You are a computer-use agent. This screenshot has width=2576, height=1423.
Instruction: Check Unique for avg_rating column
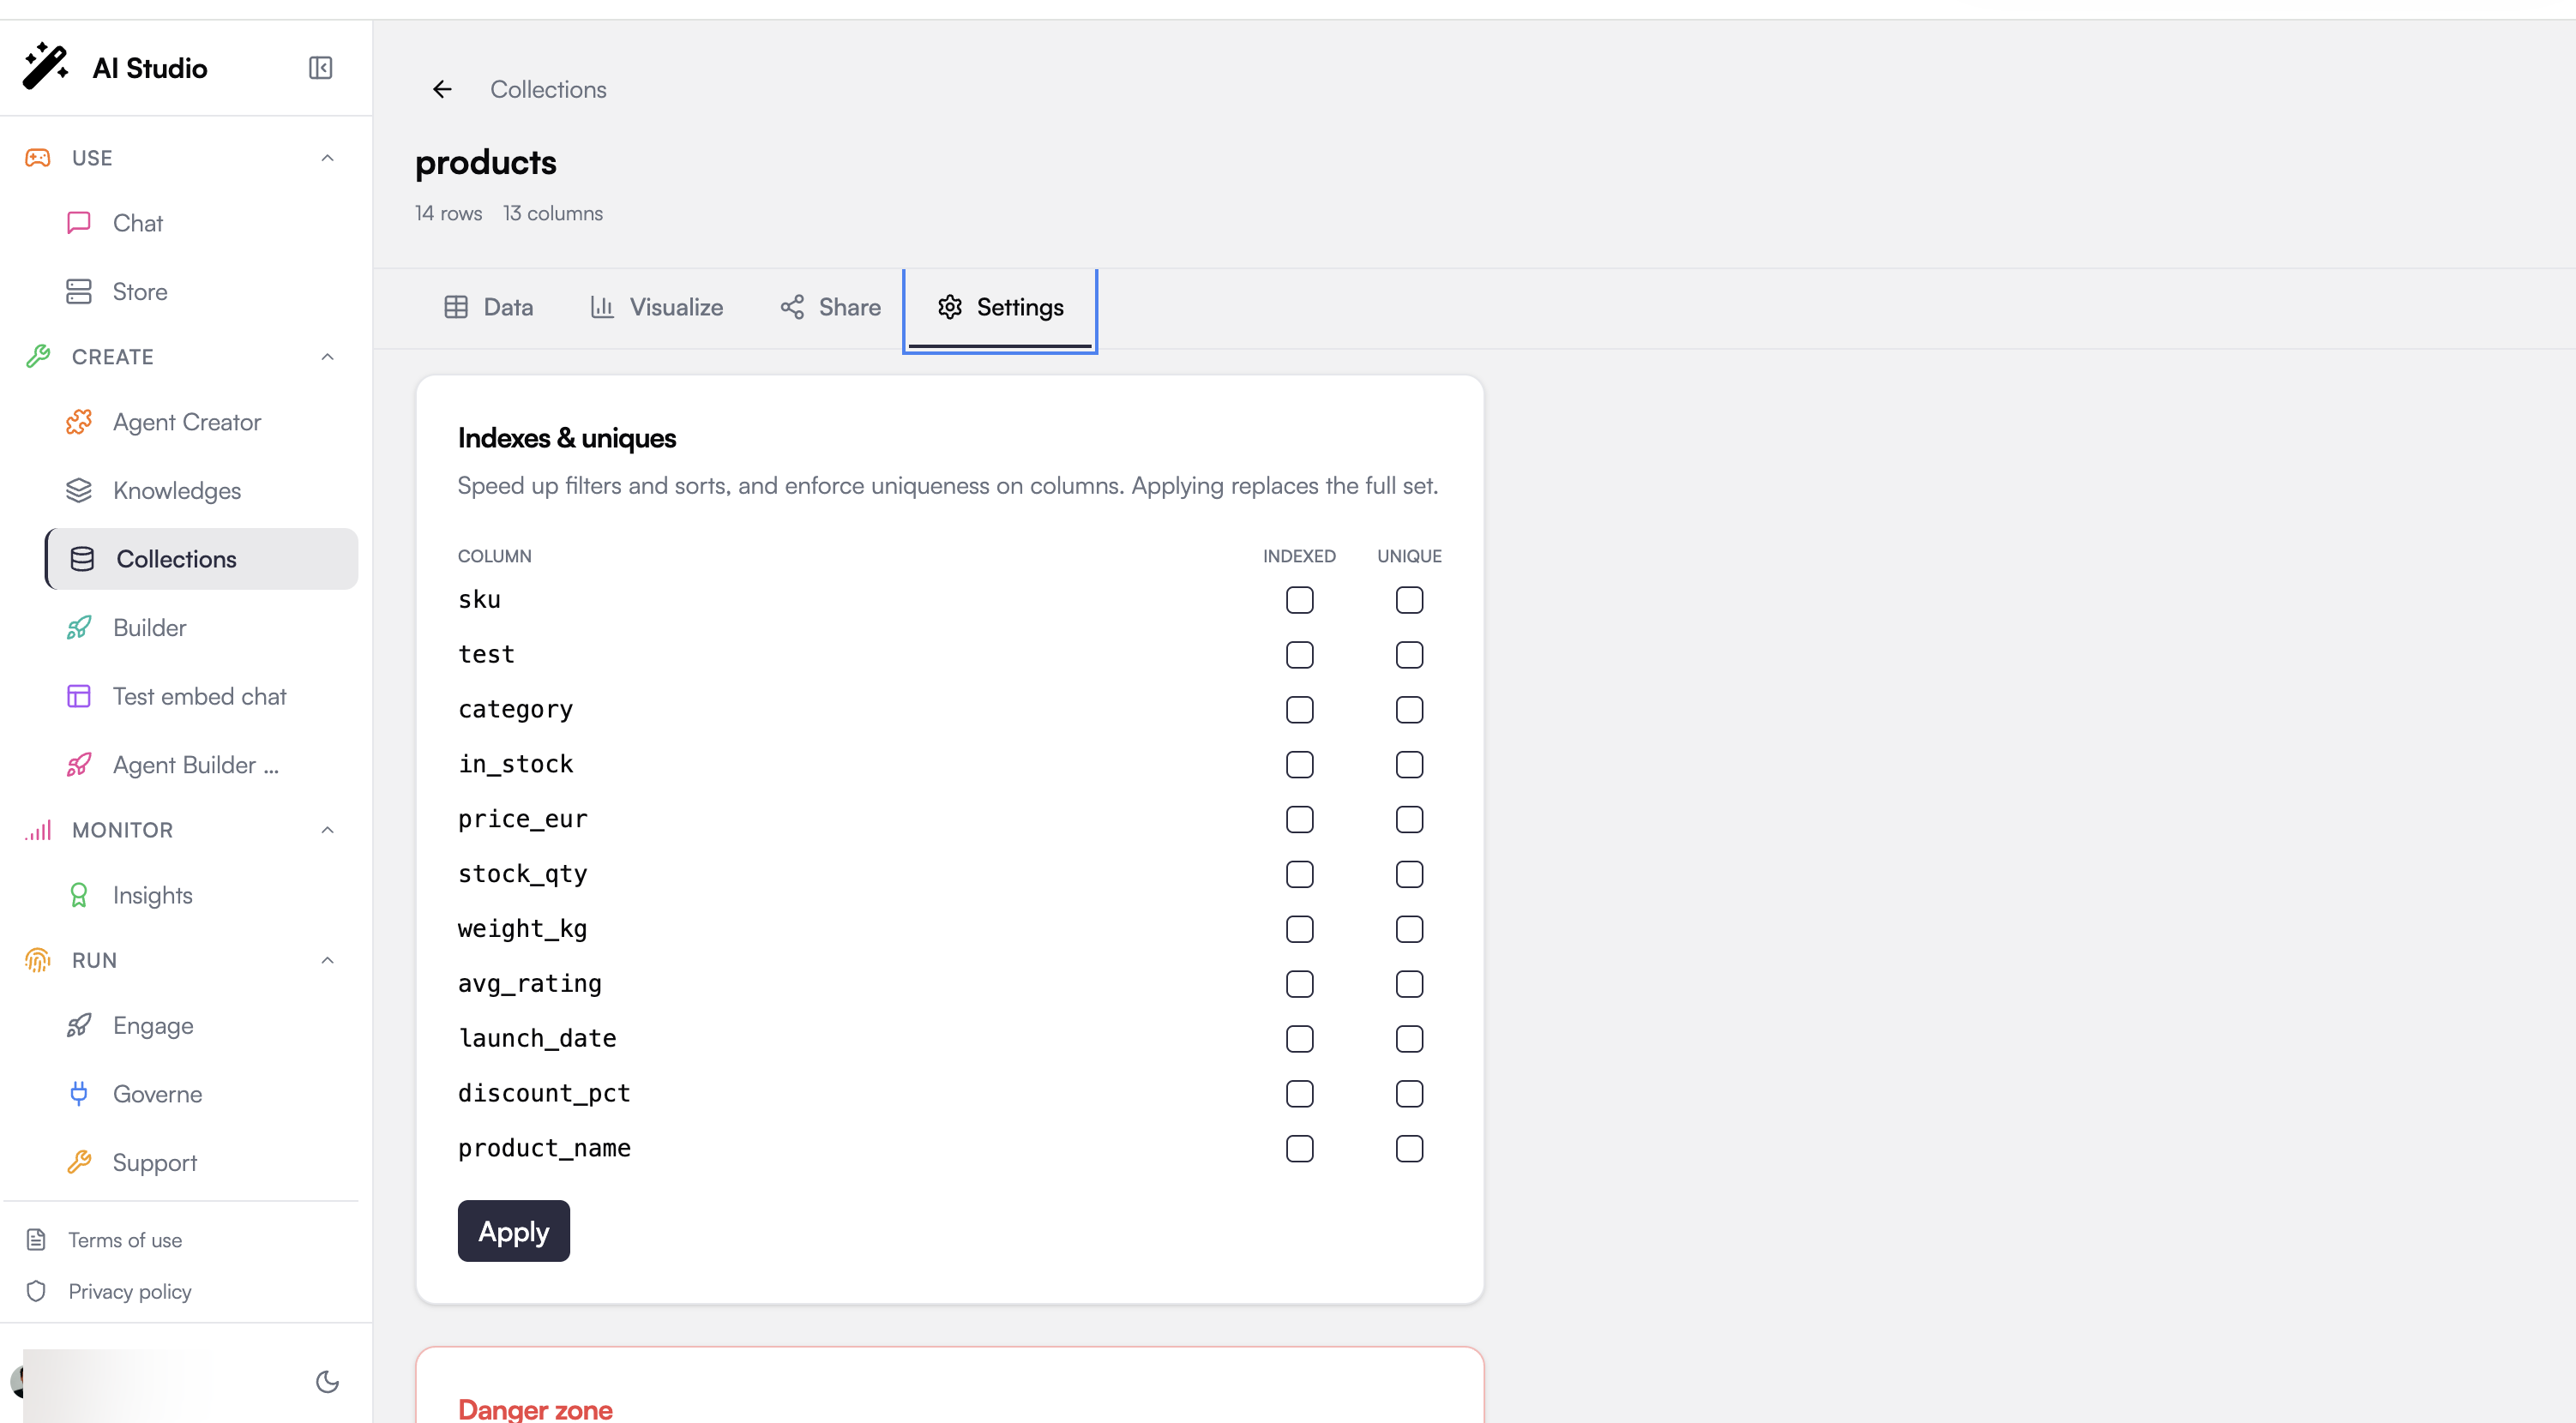click(x=1409, y=984)
